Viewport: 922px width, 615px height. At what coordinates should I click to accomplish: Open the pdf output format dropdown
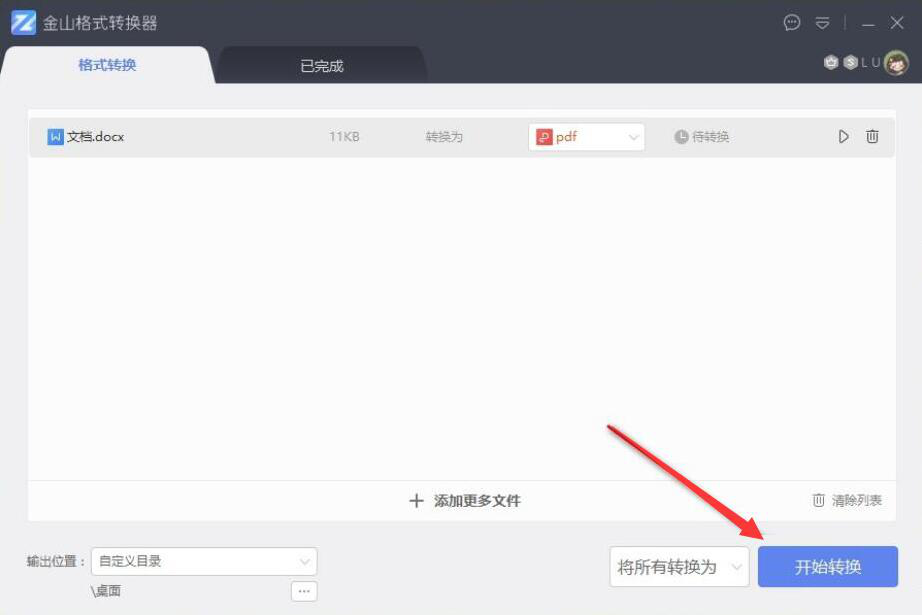(x=586, y=137)
